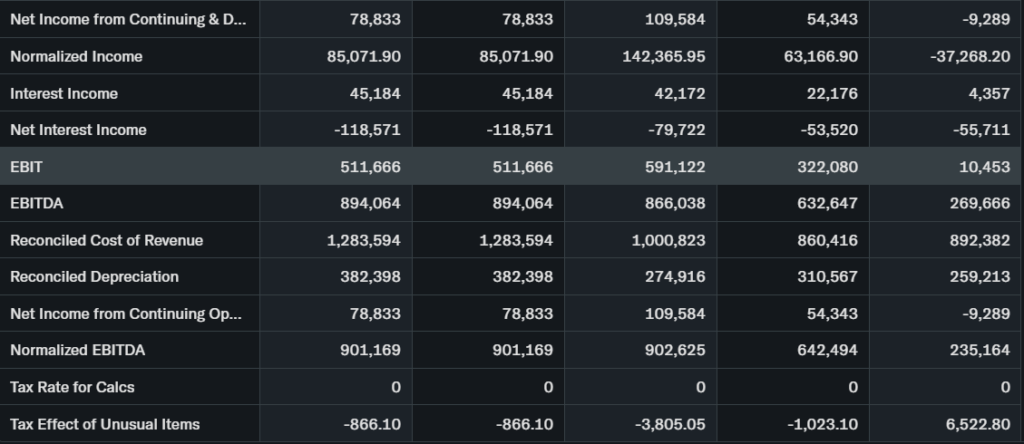Image resolution: width=1024 pixels, height=444 pixels.
Task: Select the Tax Effect of Unusual Items label
Action: 105,424
